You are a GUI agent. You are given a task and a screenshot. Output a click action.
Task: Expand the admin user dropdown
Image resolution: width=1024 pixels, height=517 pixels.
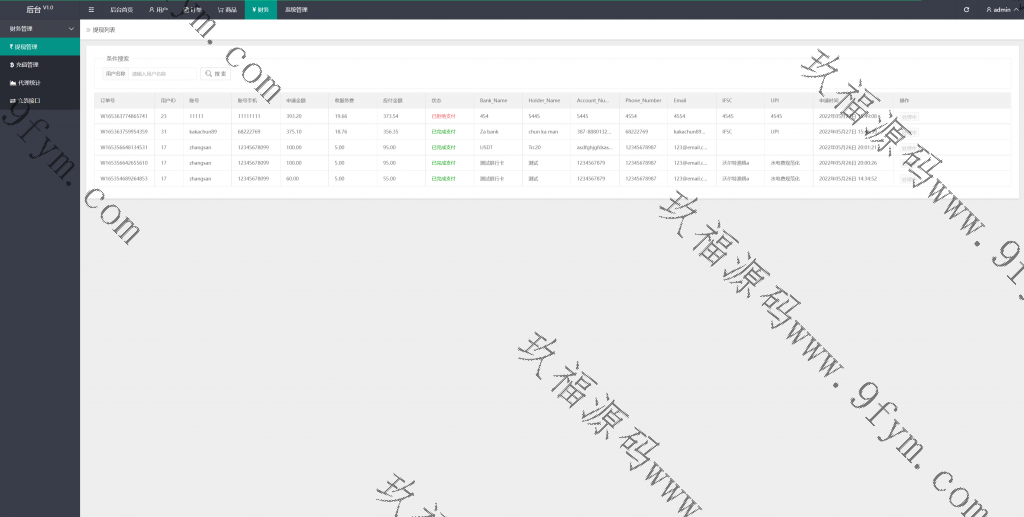click(999, 9)
